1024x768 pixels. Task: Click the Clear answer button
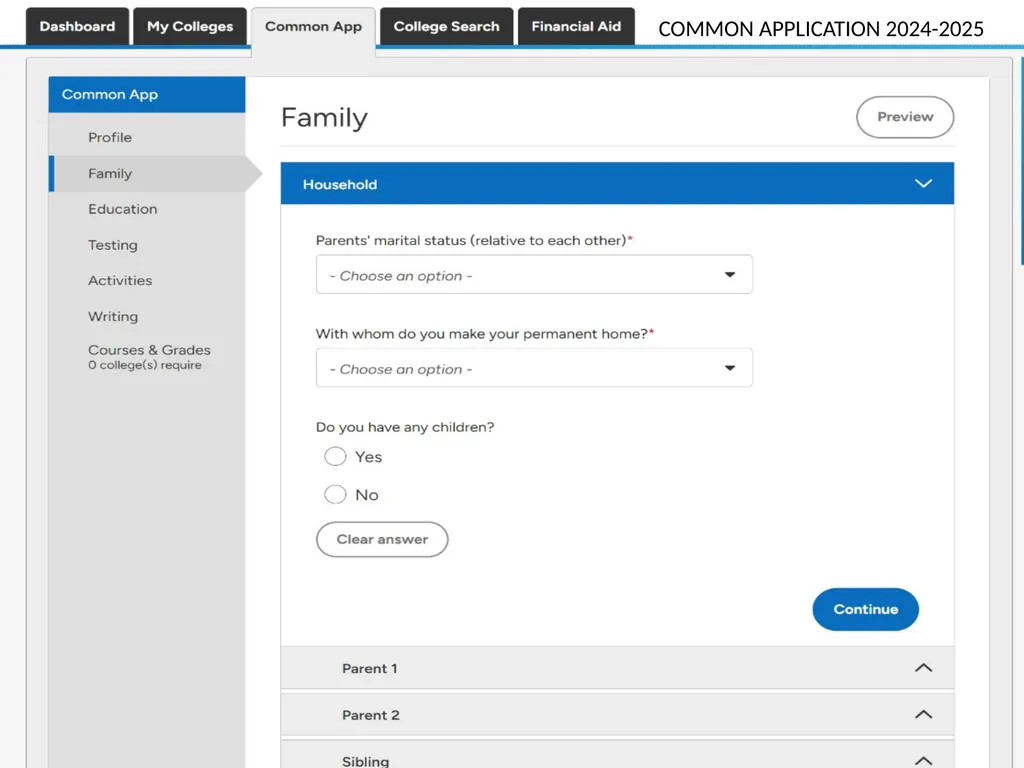[382, 539]
